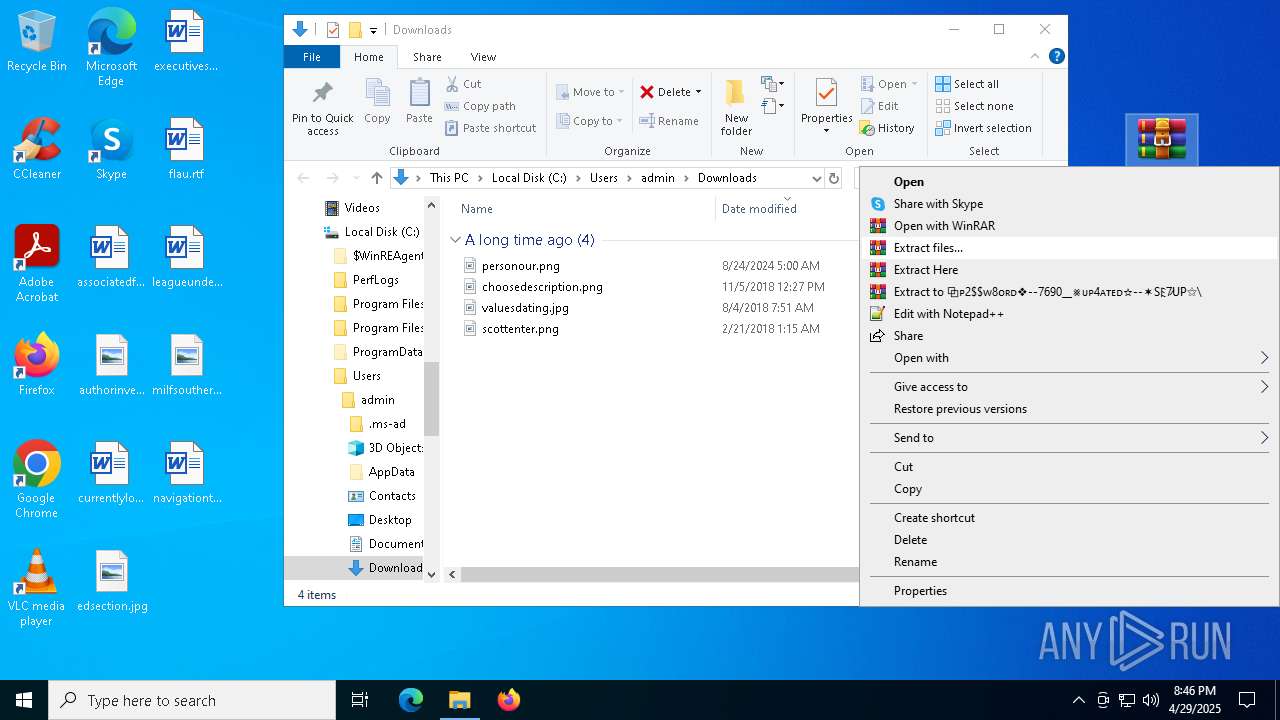
Task: Choose Extract Here from context menu
Action: click(1069, 270)
